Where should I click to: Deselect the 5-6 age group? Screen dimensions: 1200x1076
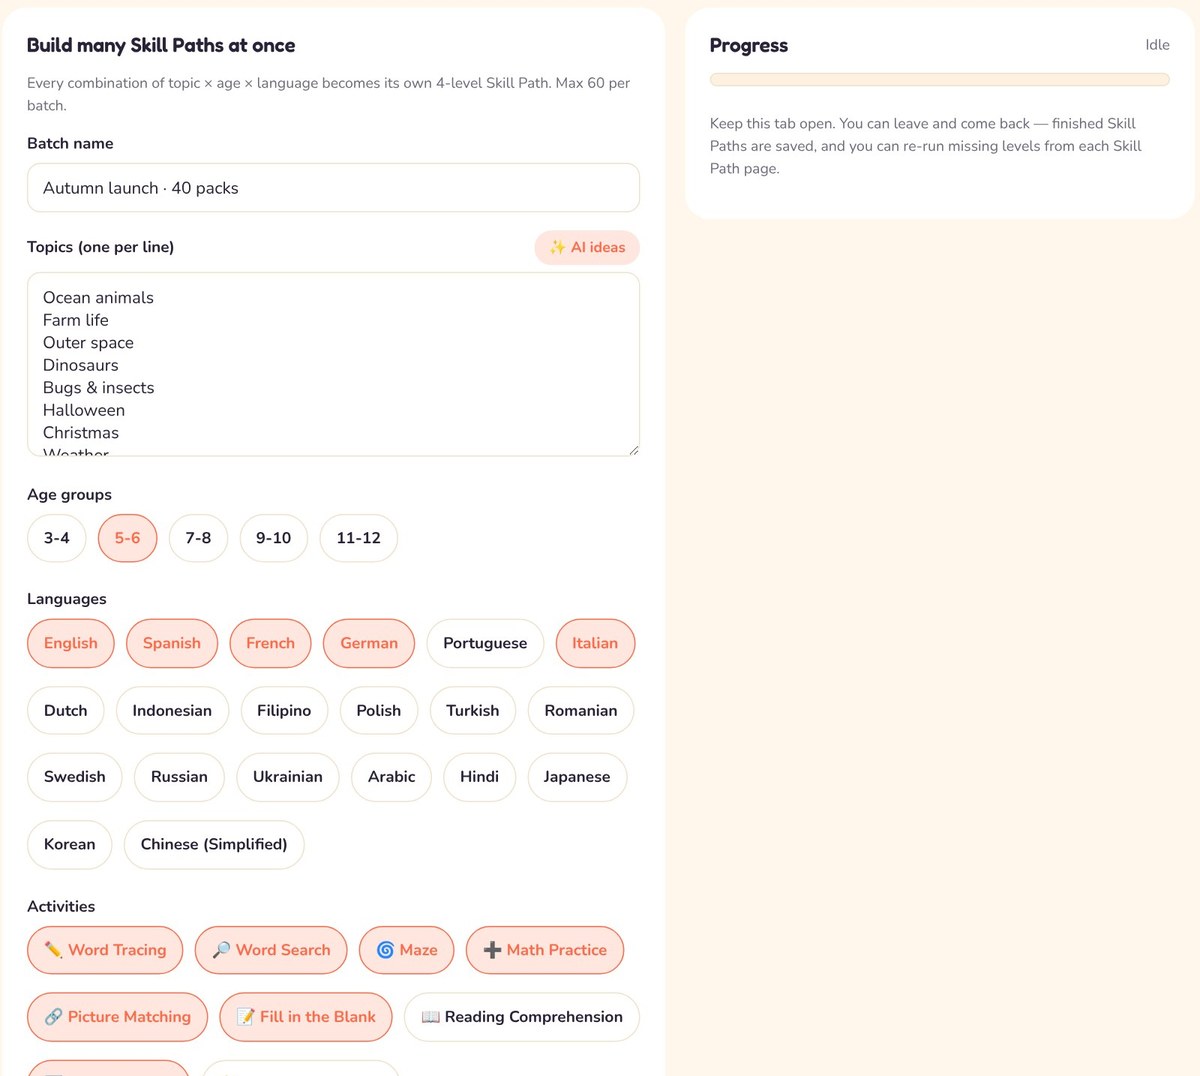click(127, 538)
